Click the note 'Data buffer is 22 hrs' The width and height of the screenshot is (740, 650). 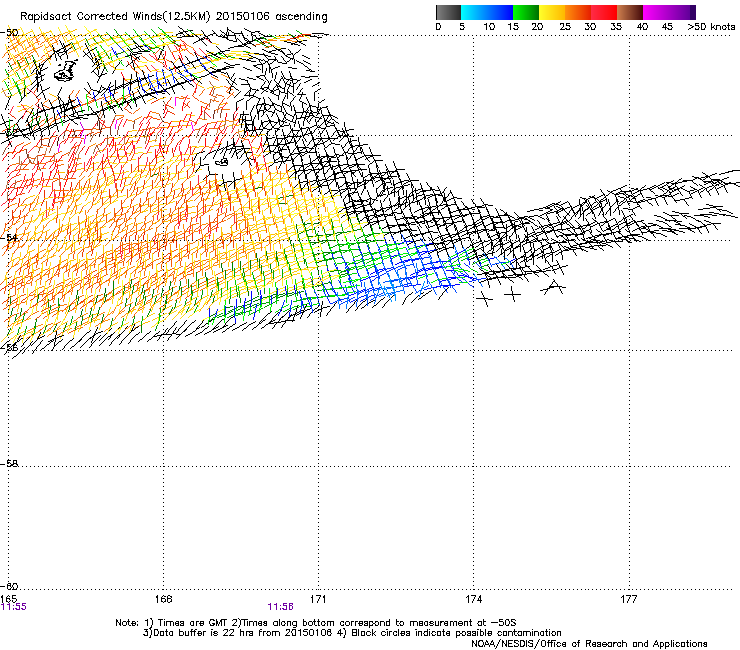point(204,633)
